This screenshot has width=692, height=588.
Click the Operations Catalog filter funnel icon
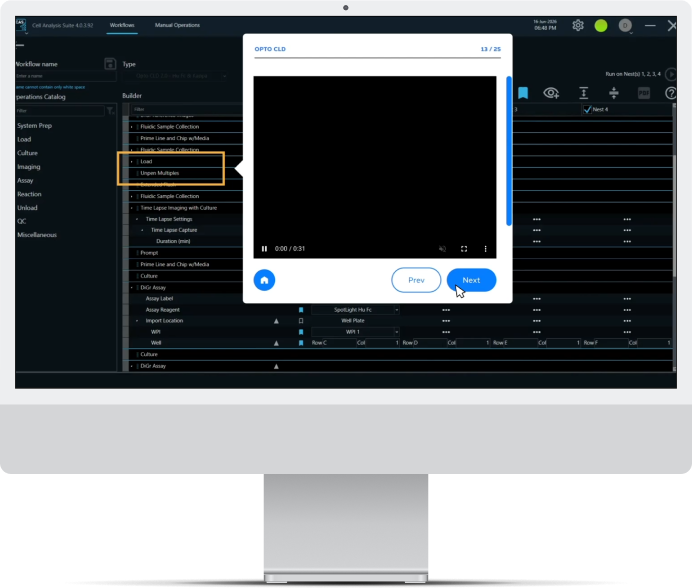pos(110,110)
